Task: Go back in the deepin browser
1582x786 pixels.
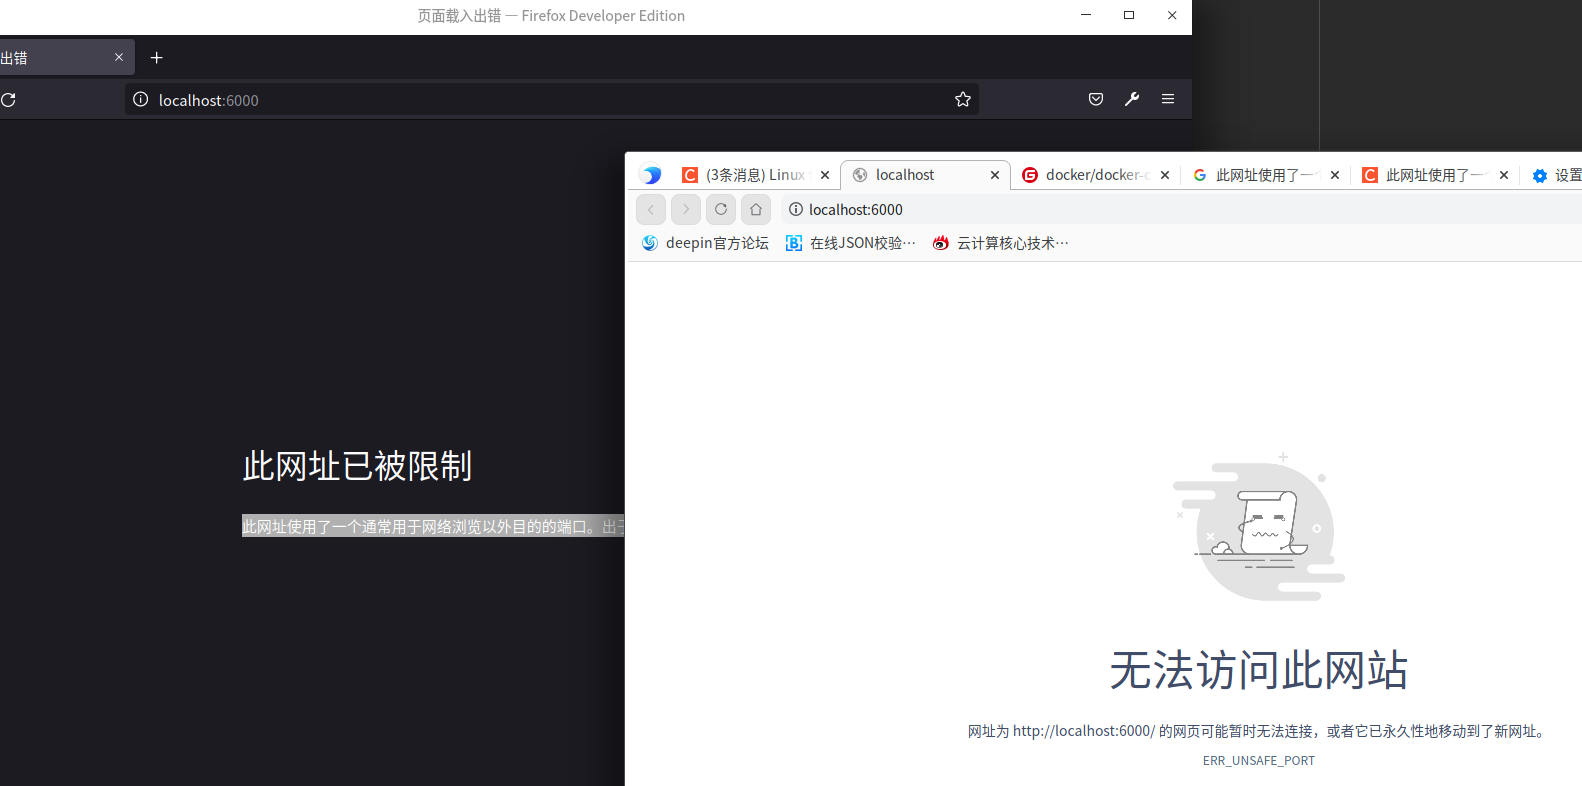Action: pyautogui.click(x=651, y=209)
